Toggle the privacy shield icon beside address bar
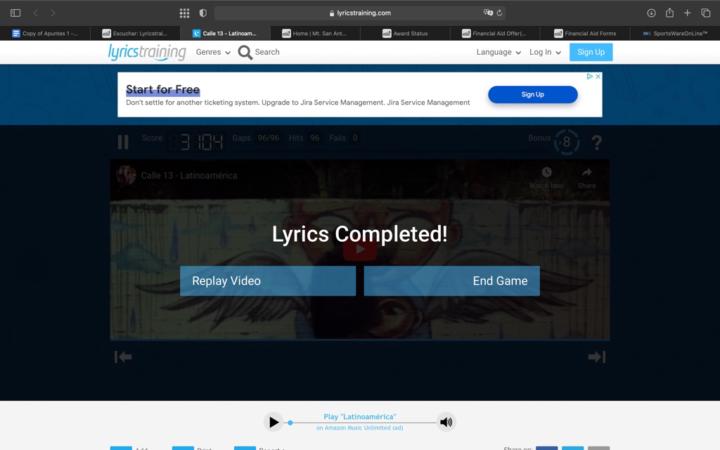 tap(203, 13)
